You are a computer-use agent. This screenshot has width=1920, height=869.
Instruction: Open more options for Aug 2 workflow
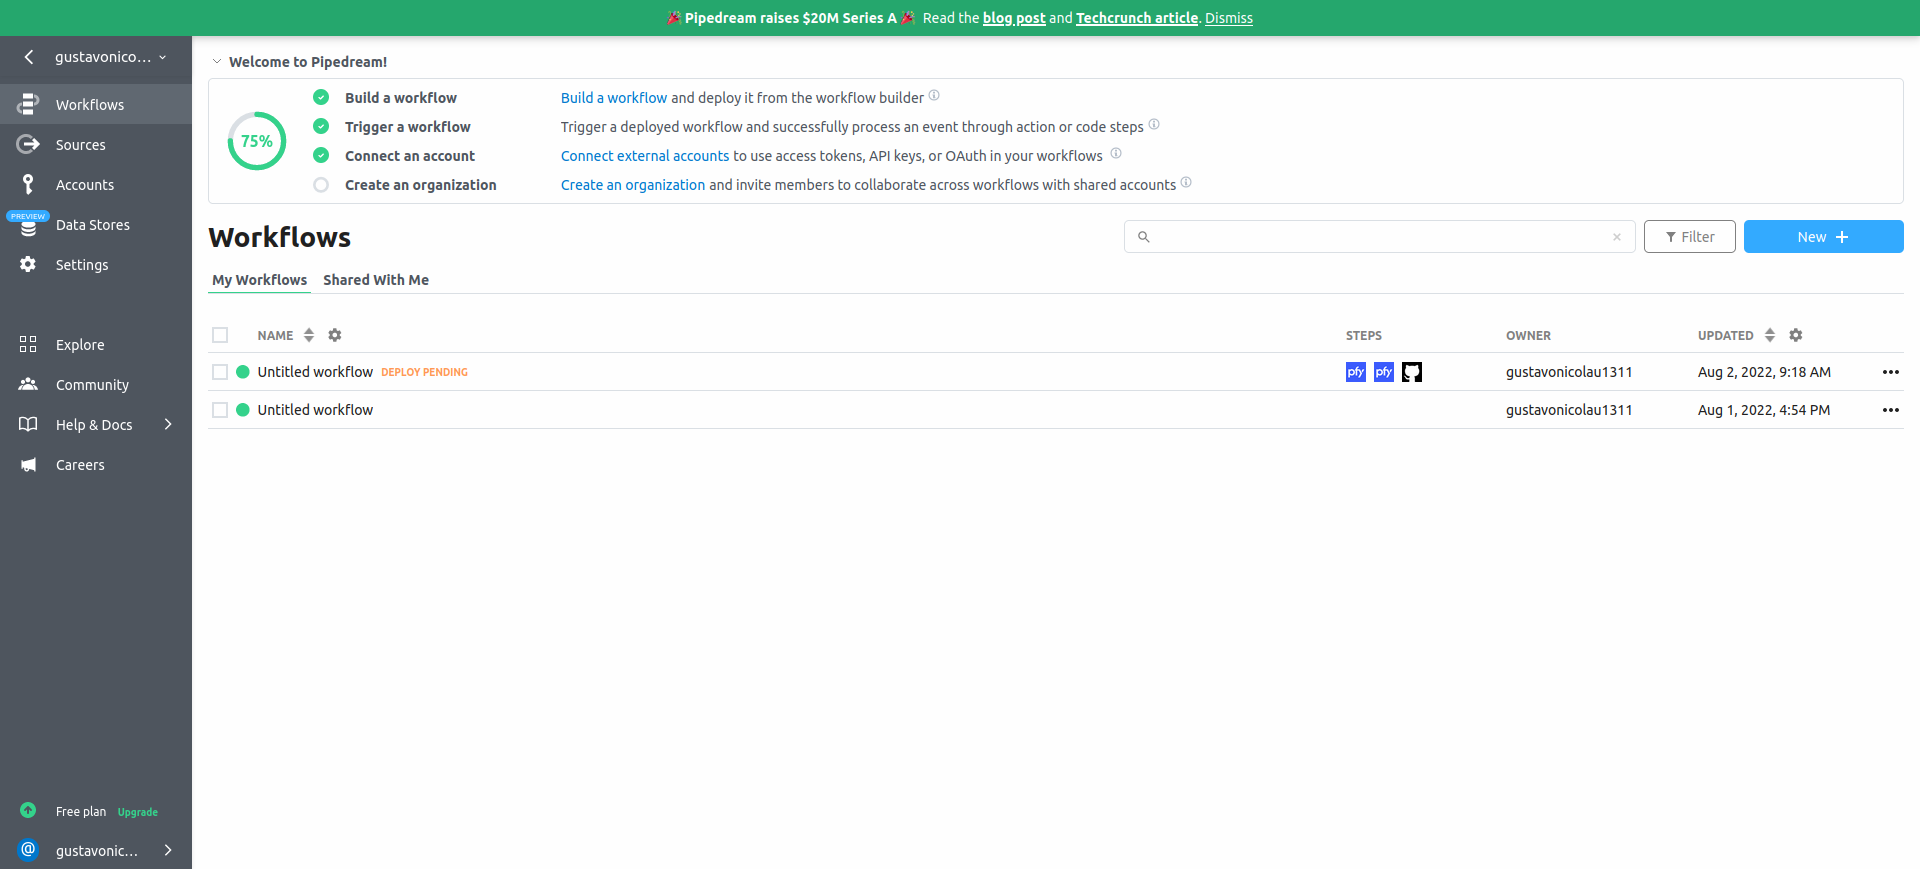coord(1891,372)
